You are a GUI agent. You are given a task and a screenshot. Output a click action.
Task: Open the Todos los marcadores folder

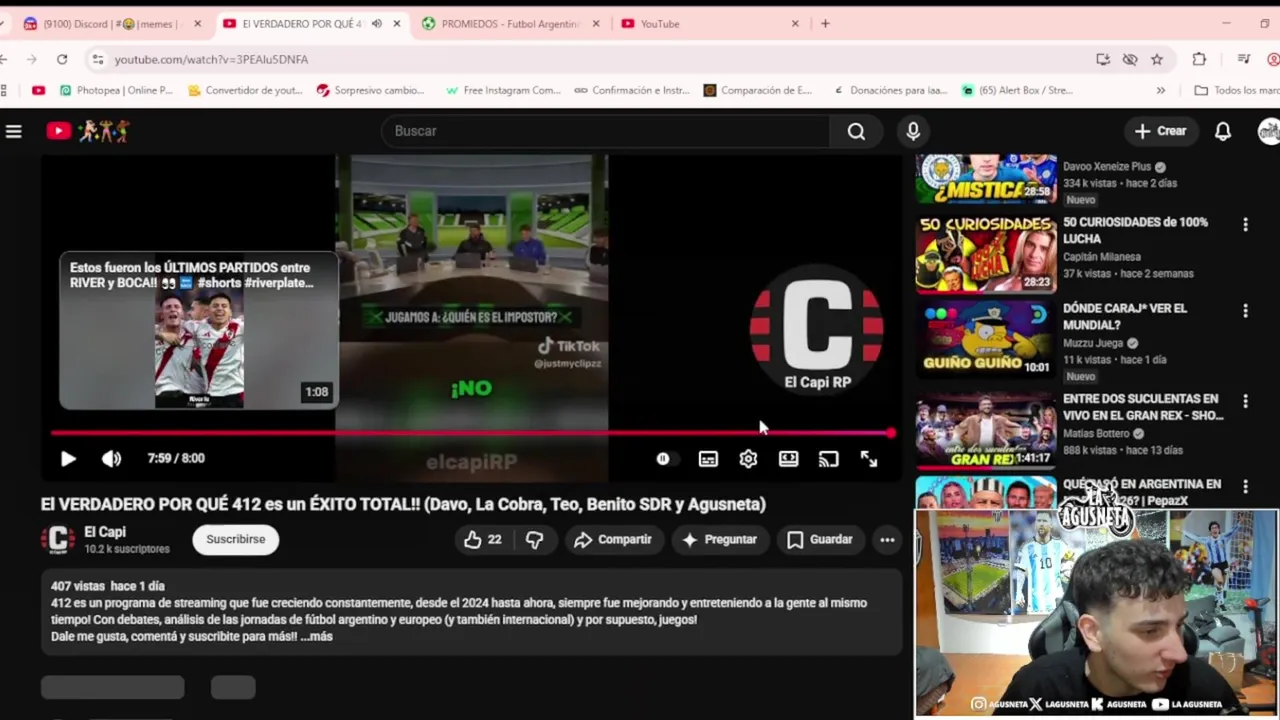1237,90
